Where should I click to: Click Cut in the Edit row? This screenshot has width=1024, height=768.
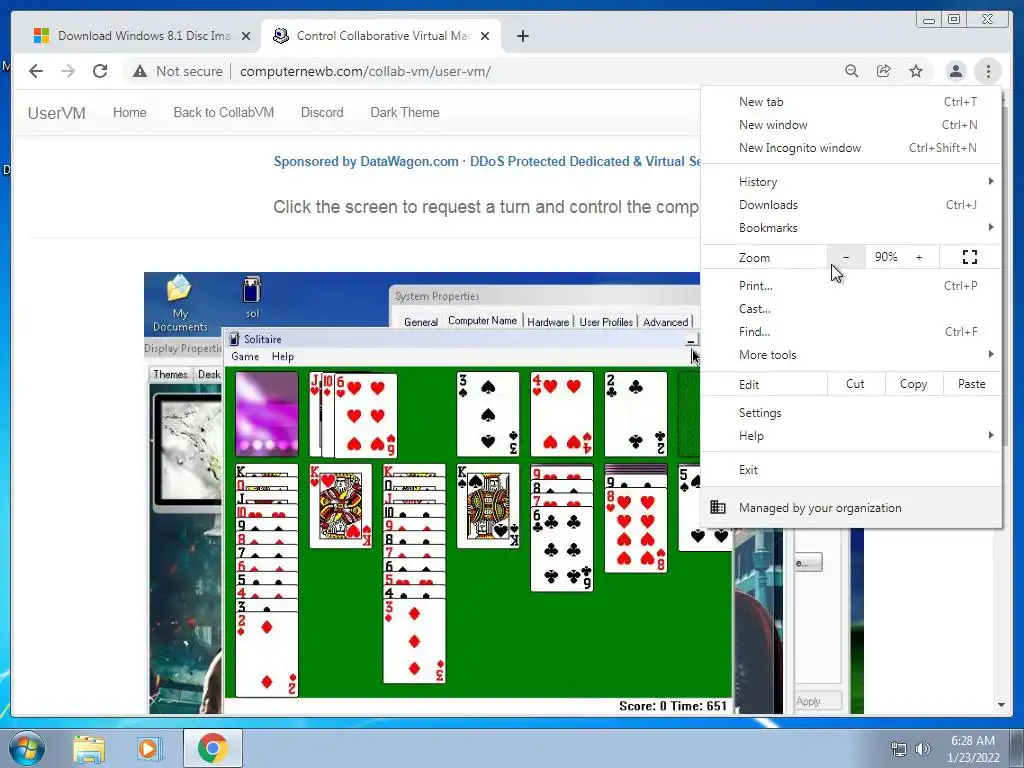click(x=856, y=384)
